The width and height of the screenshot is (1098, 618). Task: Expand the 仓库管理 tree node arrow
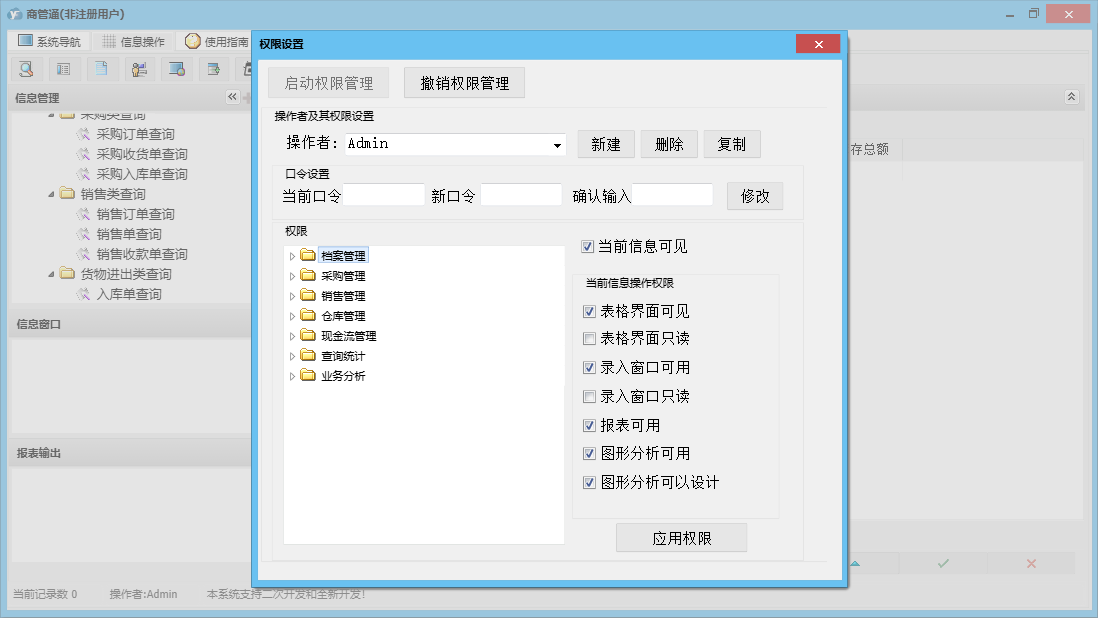coord(292,316)
